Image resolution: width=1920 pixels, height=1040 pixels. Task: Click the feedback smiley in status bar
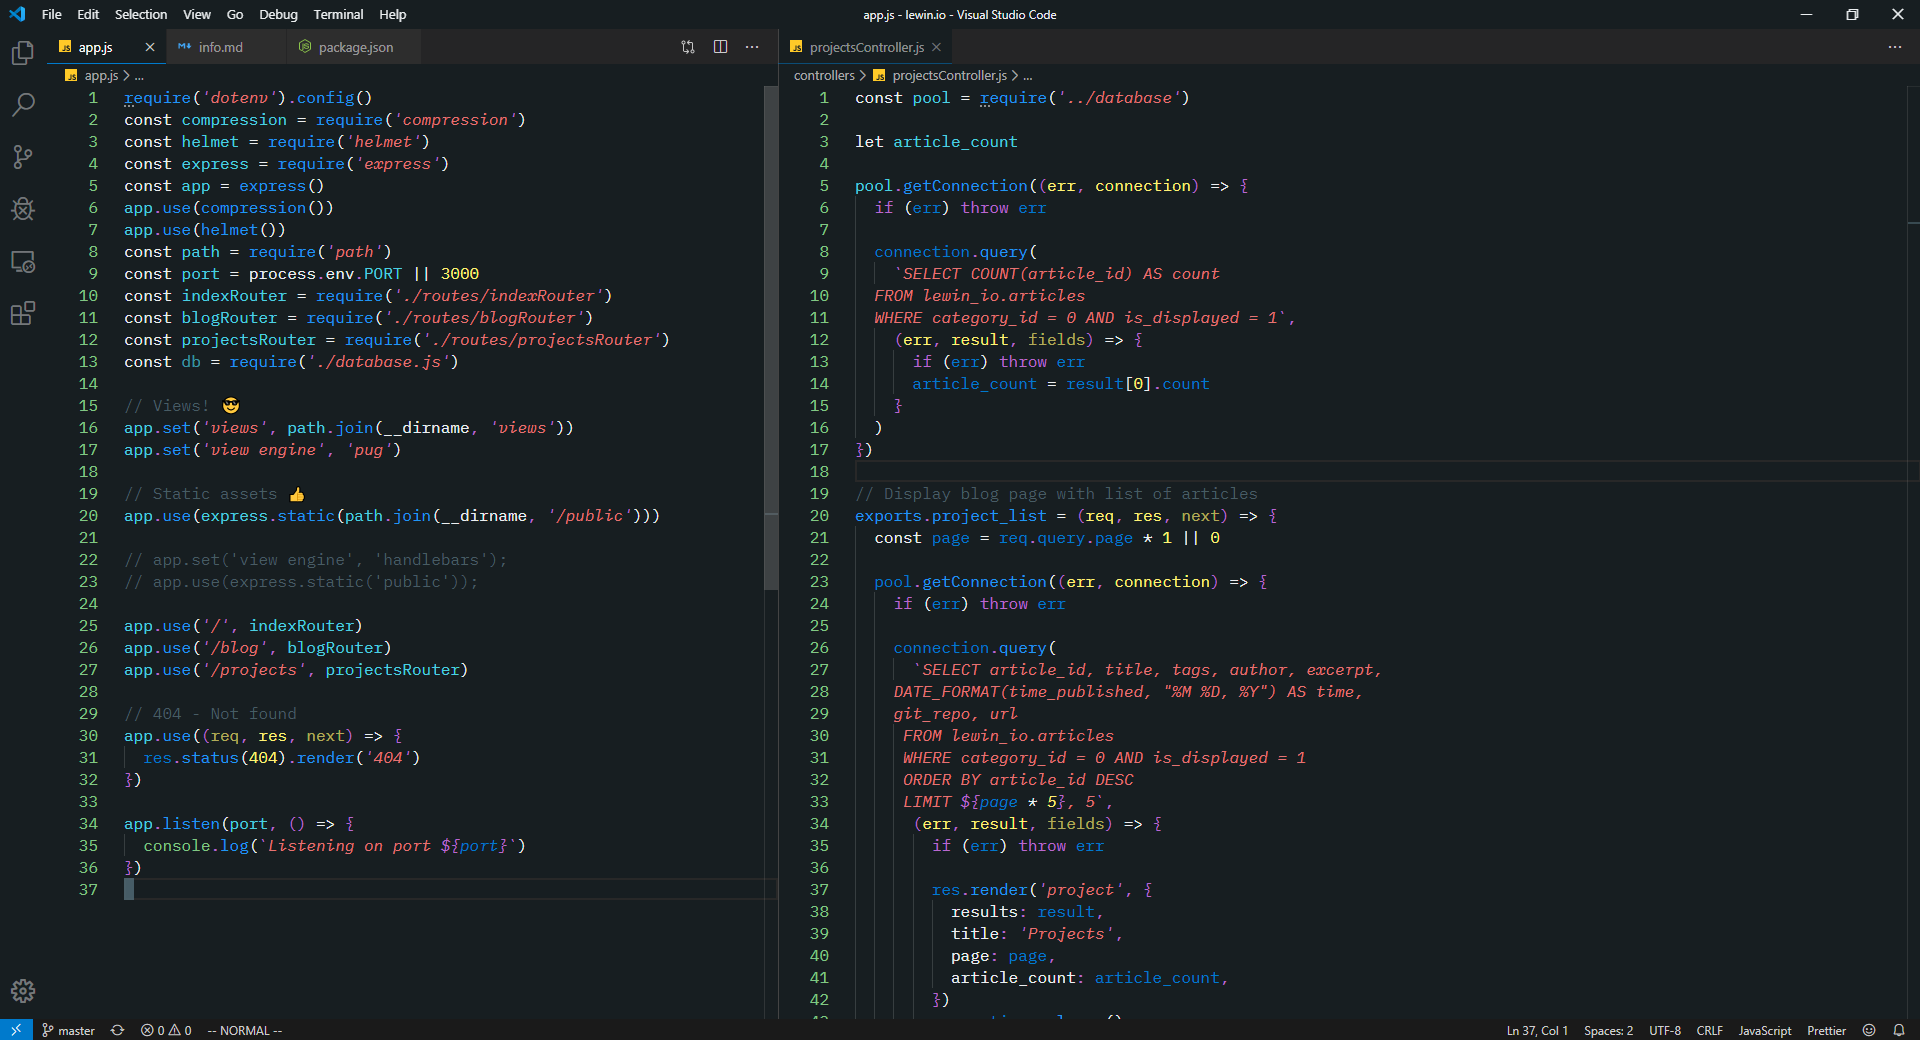click(1869, 1030)
